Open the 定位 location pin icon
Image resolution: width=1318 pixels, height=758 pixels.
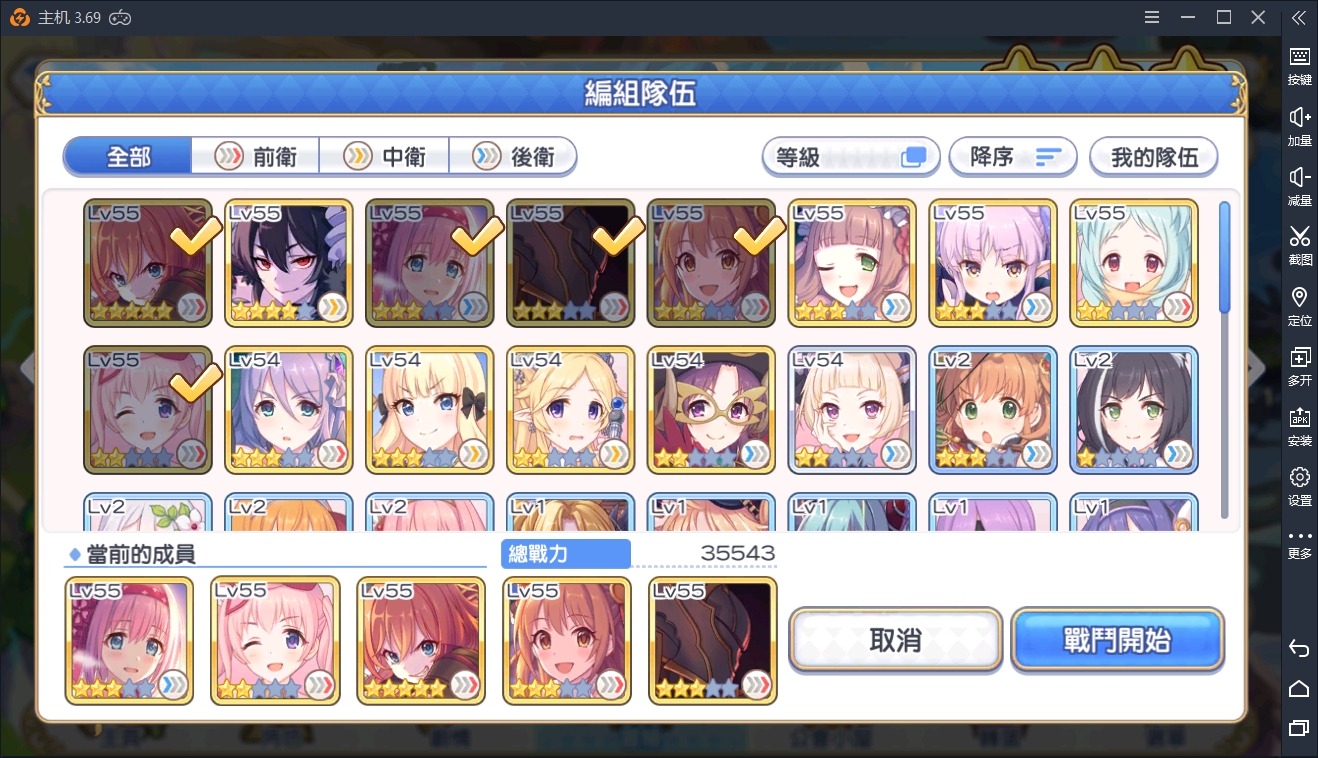(1299, 297)
